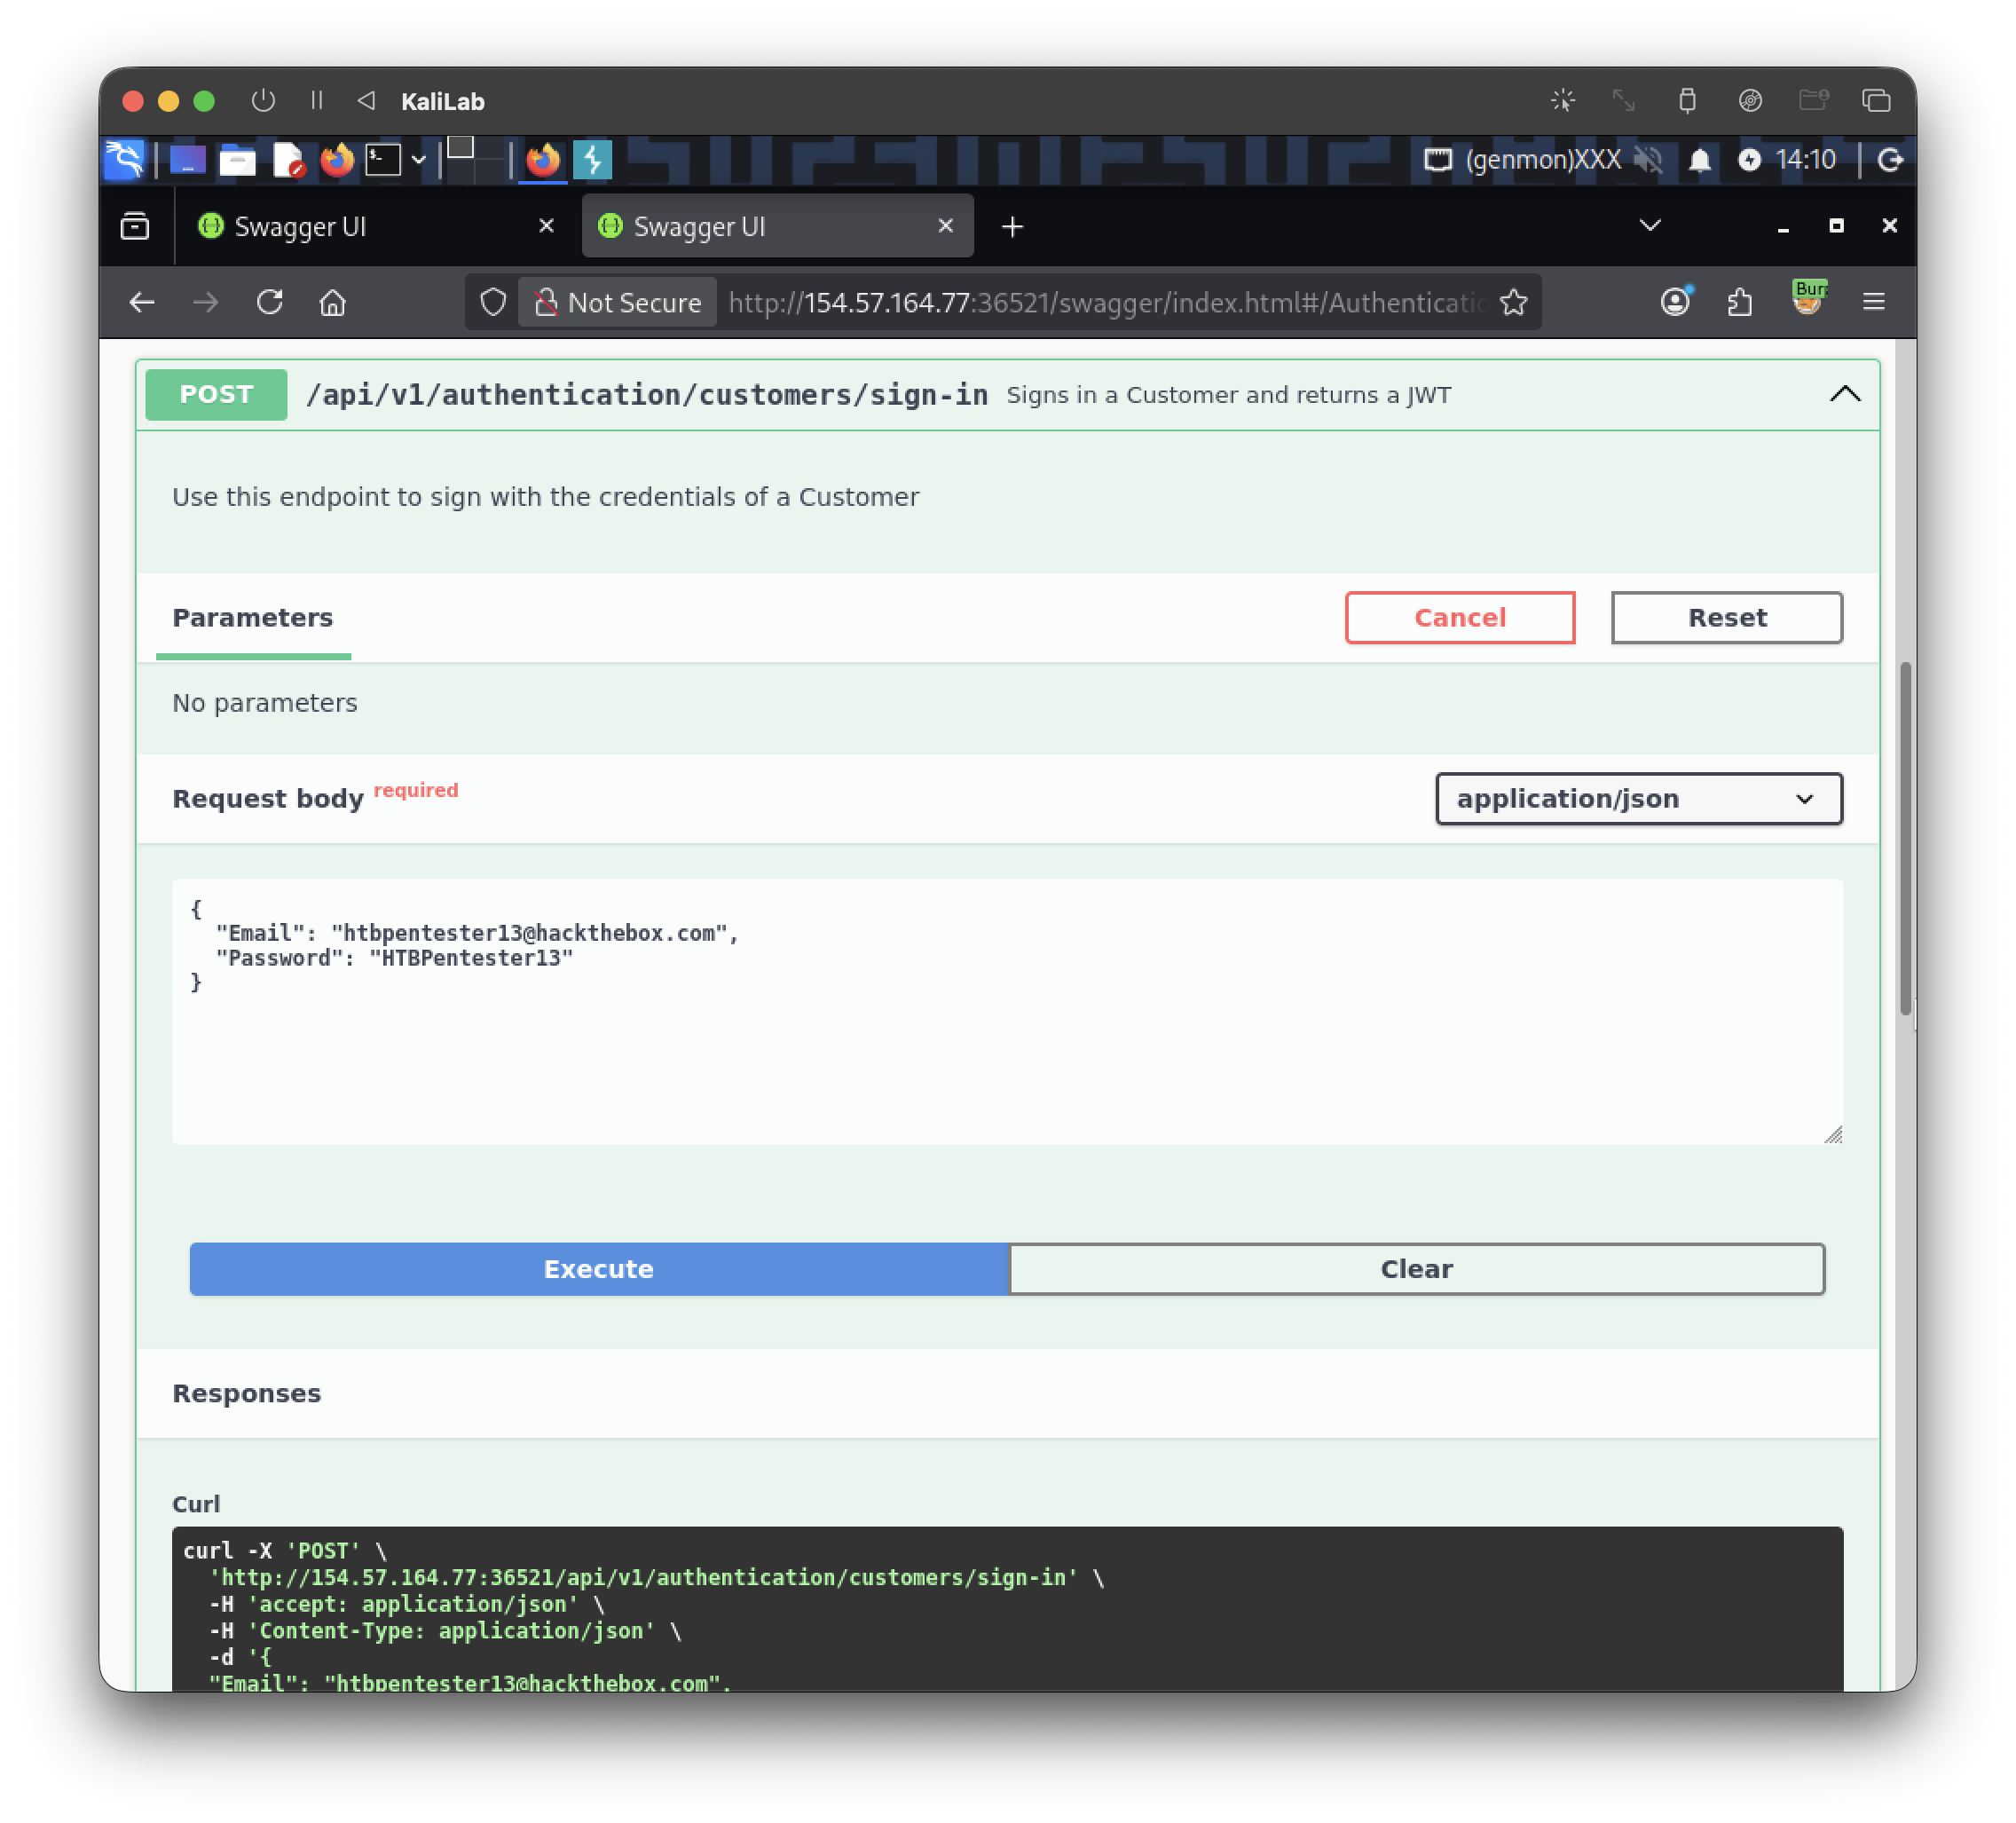Open the Firefox hamburger menu
The image size is (2016, 1823).
point(1874,302)
